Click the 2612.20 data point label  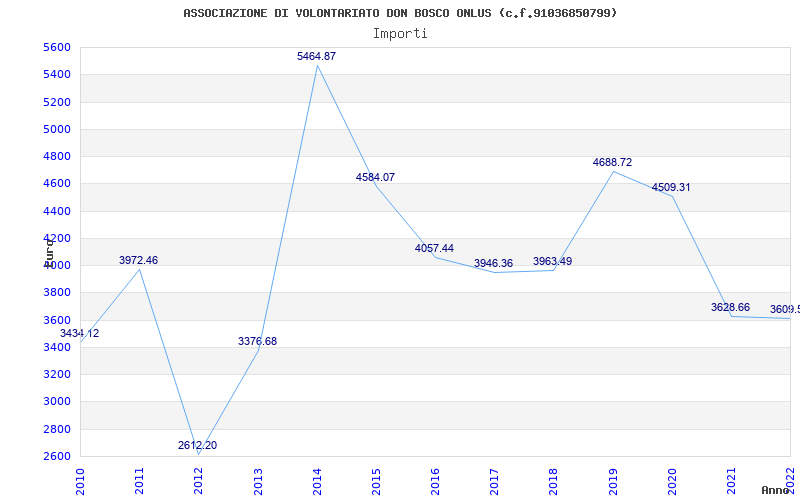tap(197, 445)
